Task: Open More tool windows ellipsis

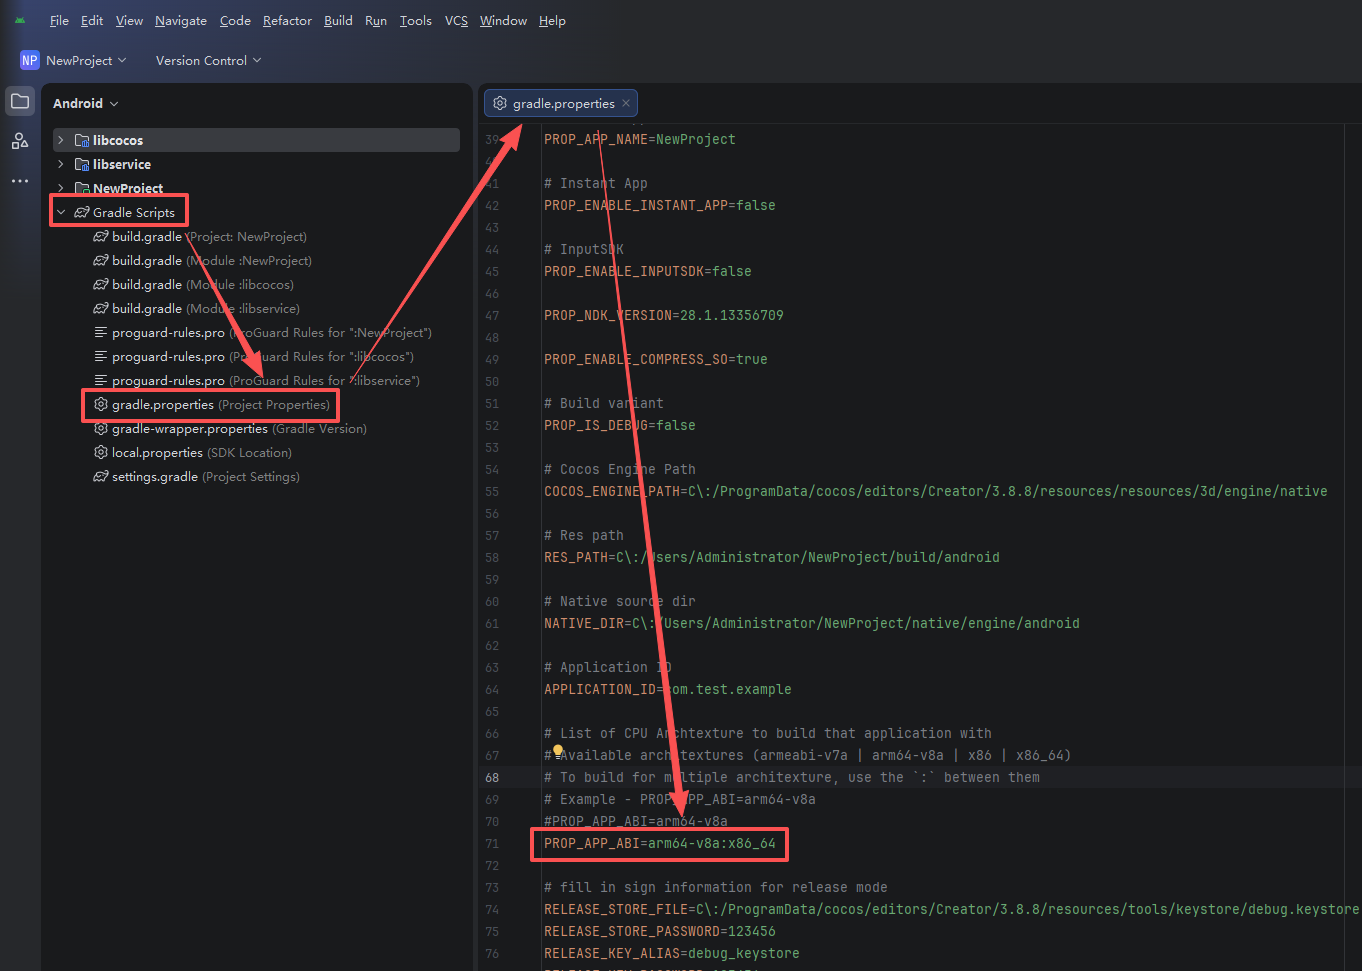Action: tap(20, 181)
